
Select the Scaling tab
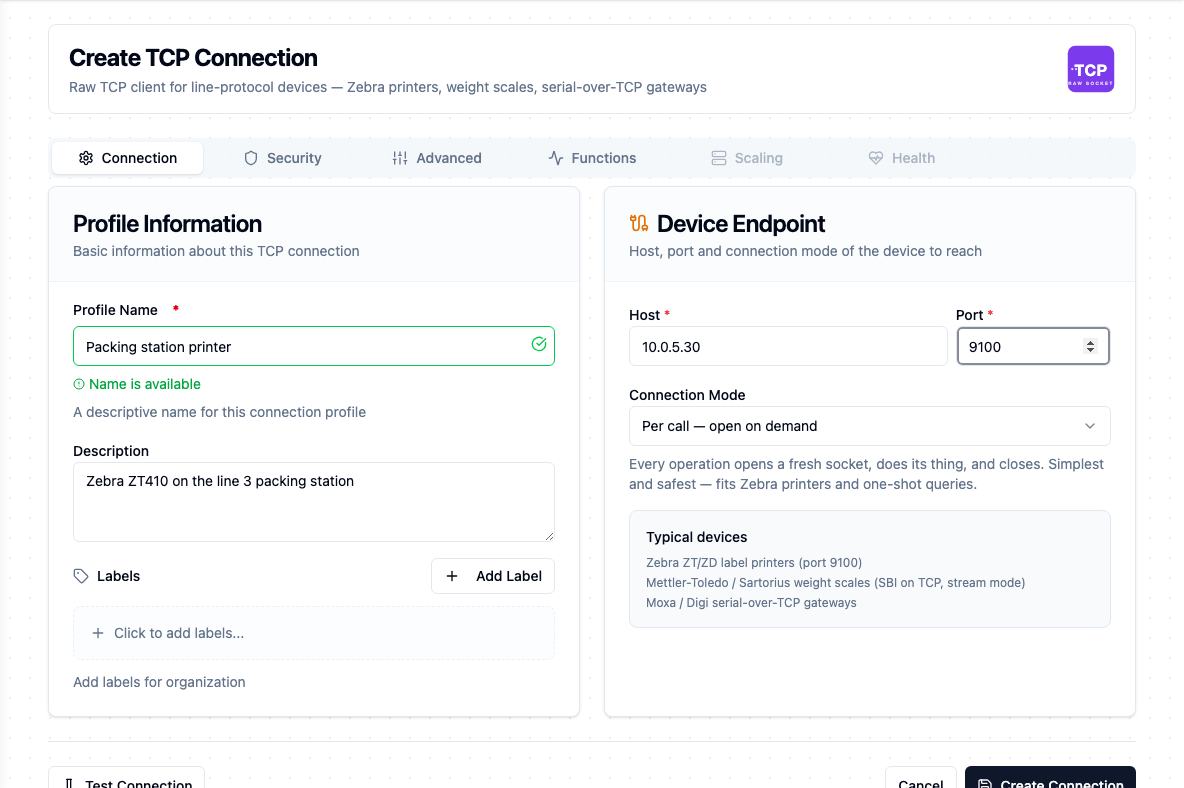(x=748, y=158)
